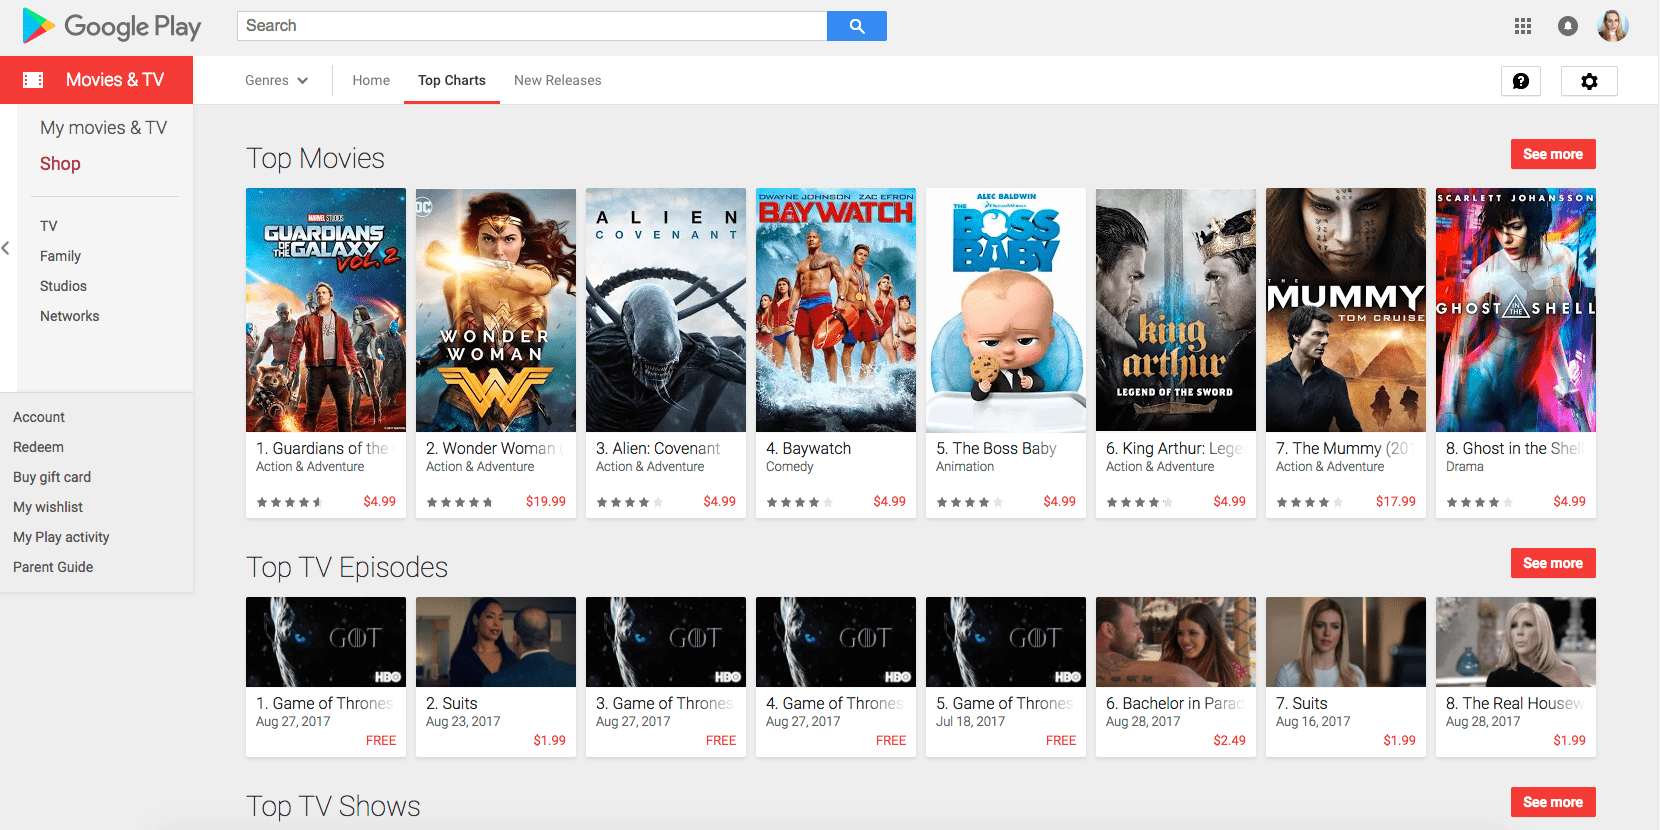
Task: Click Alien: Covenant star rating
Action: [630, 502]
